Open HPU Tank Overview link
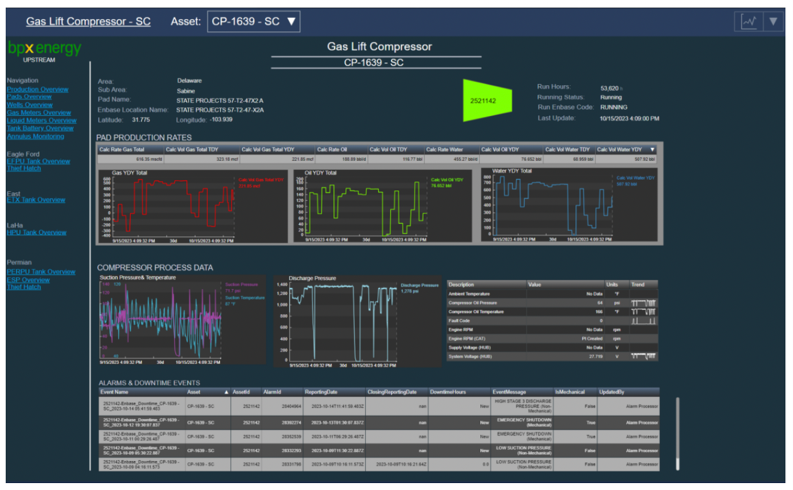This screenshot has width=793, height=490. [36, 232]
